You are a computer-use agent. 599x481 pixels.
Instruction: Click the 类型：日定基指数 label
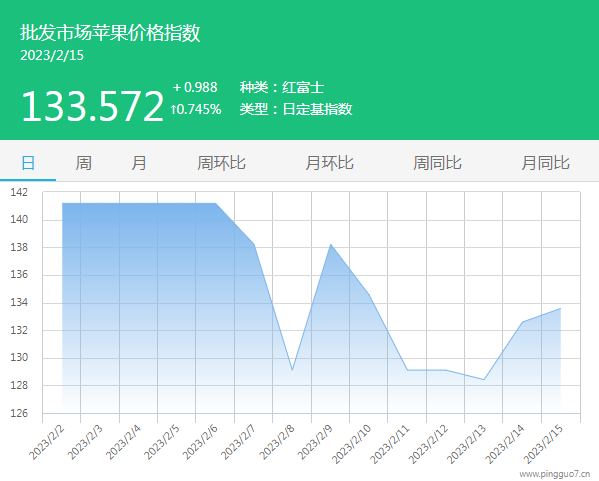(x=296, y=109)
